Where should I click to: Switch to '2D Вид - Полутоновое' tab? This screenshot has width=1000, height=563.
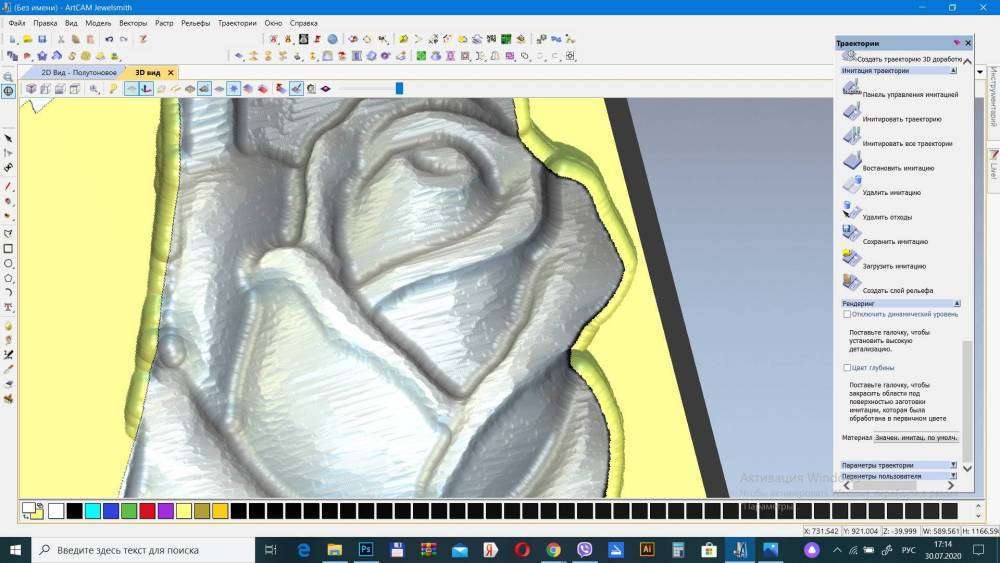click(78, 73)
